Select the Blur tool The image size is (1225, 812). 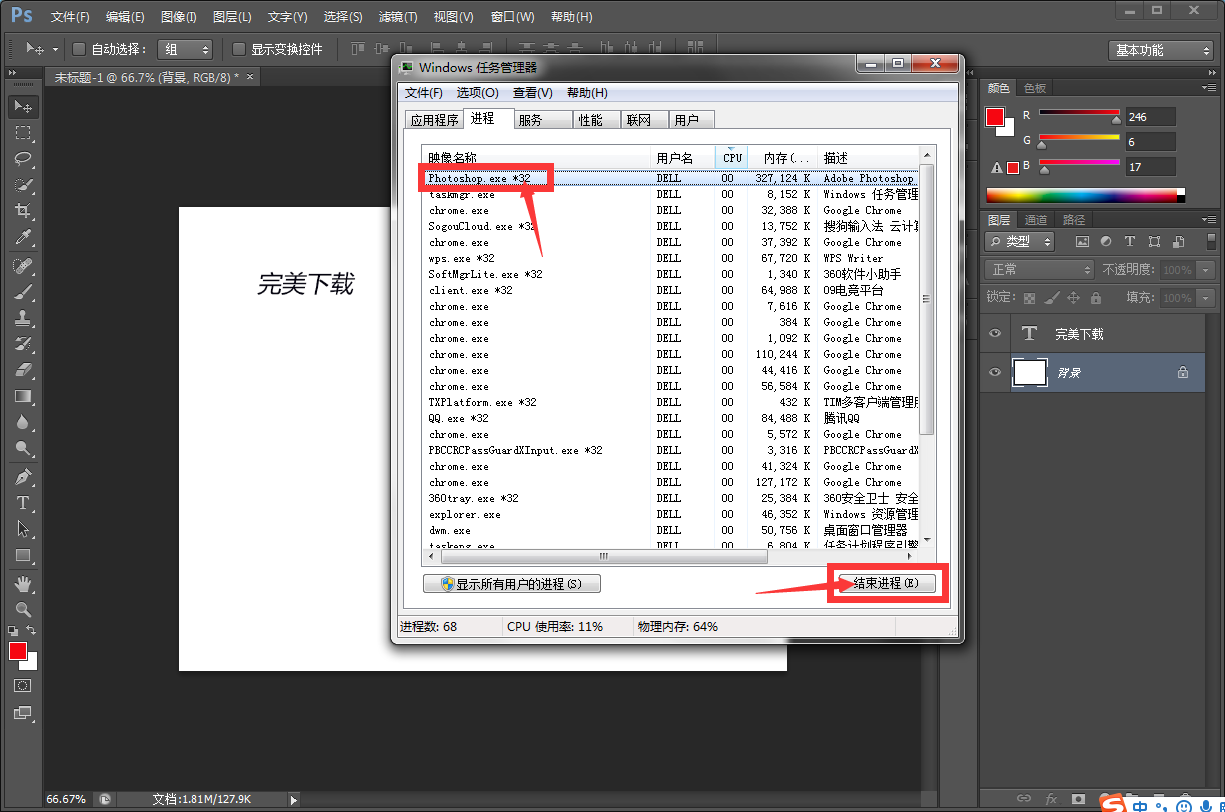pyautogui.click(x=23, y=422)
